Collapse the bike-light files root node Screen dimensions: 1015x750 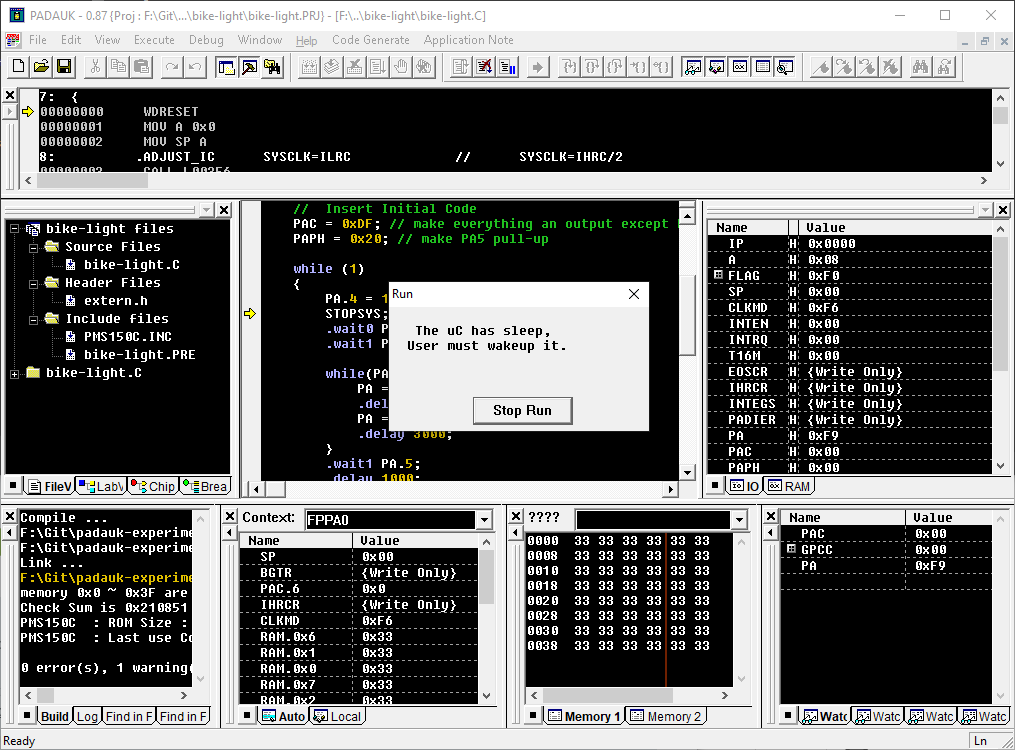point(14,228)
